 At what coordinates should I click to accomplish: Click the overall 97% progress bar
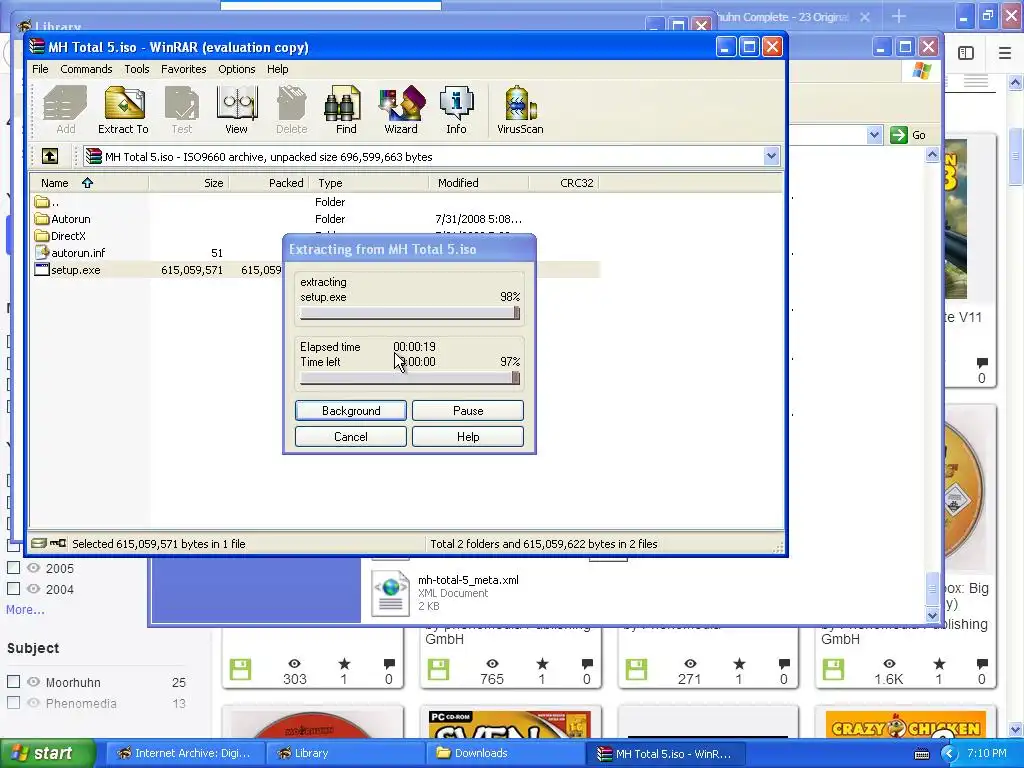(x=410, y=378)
